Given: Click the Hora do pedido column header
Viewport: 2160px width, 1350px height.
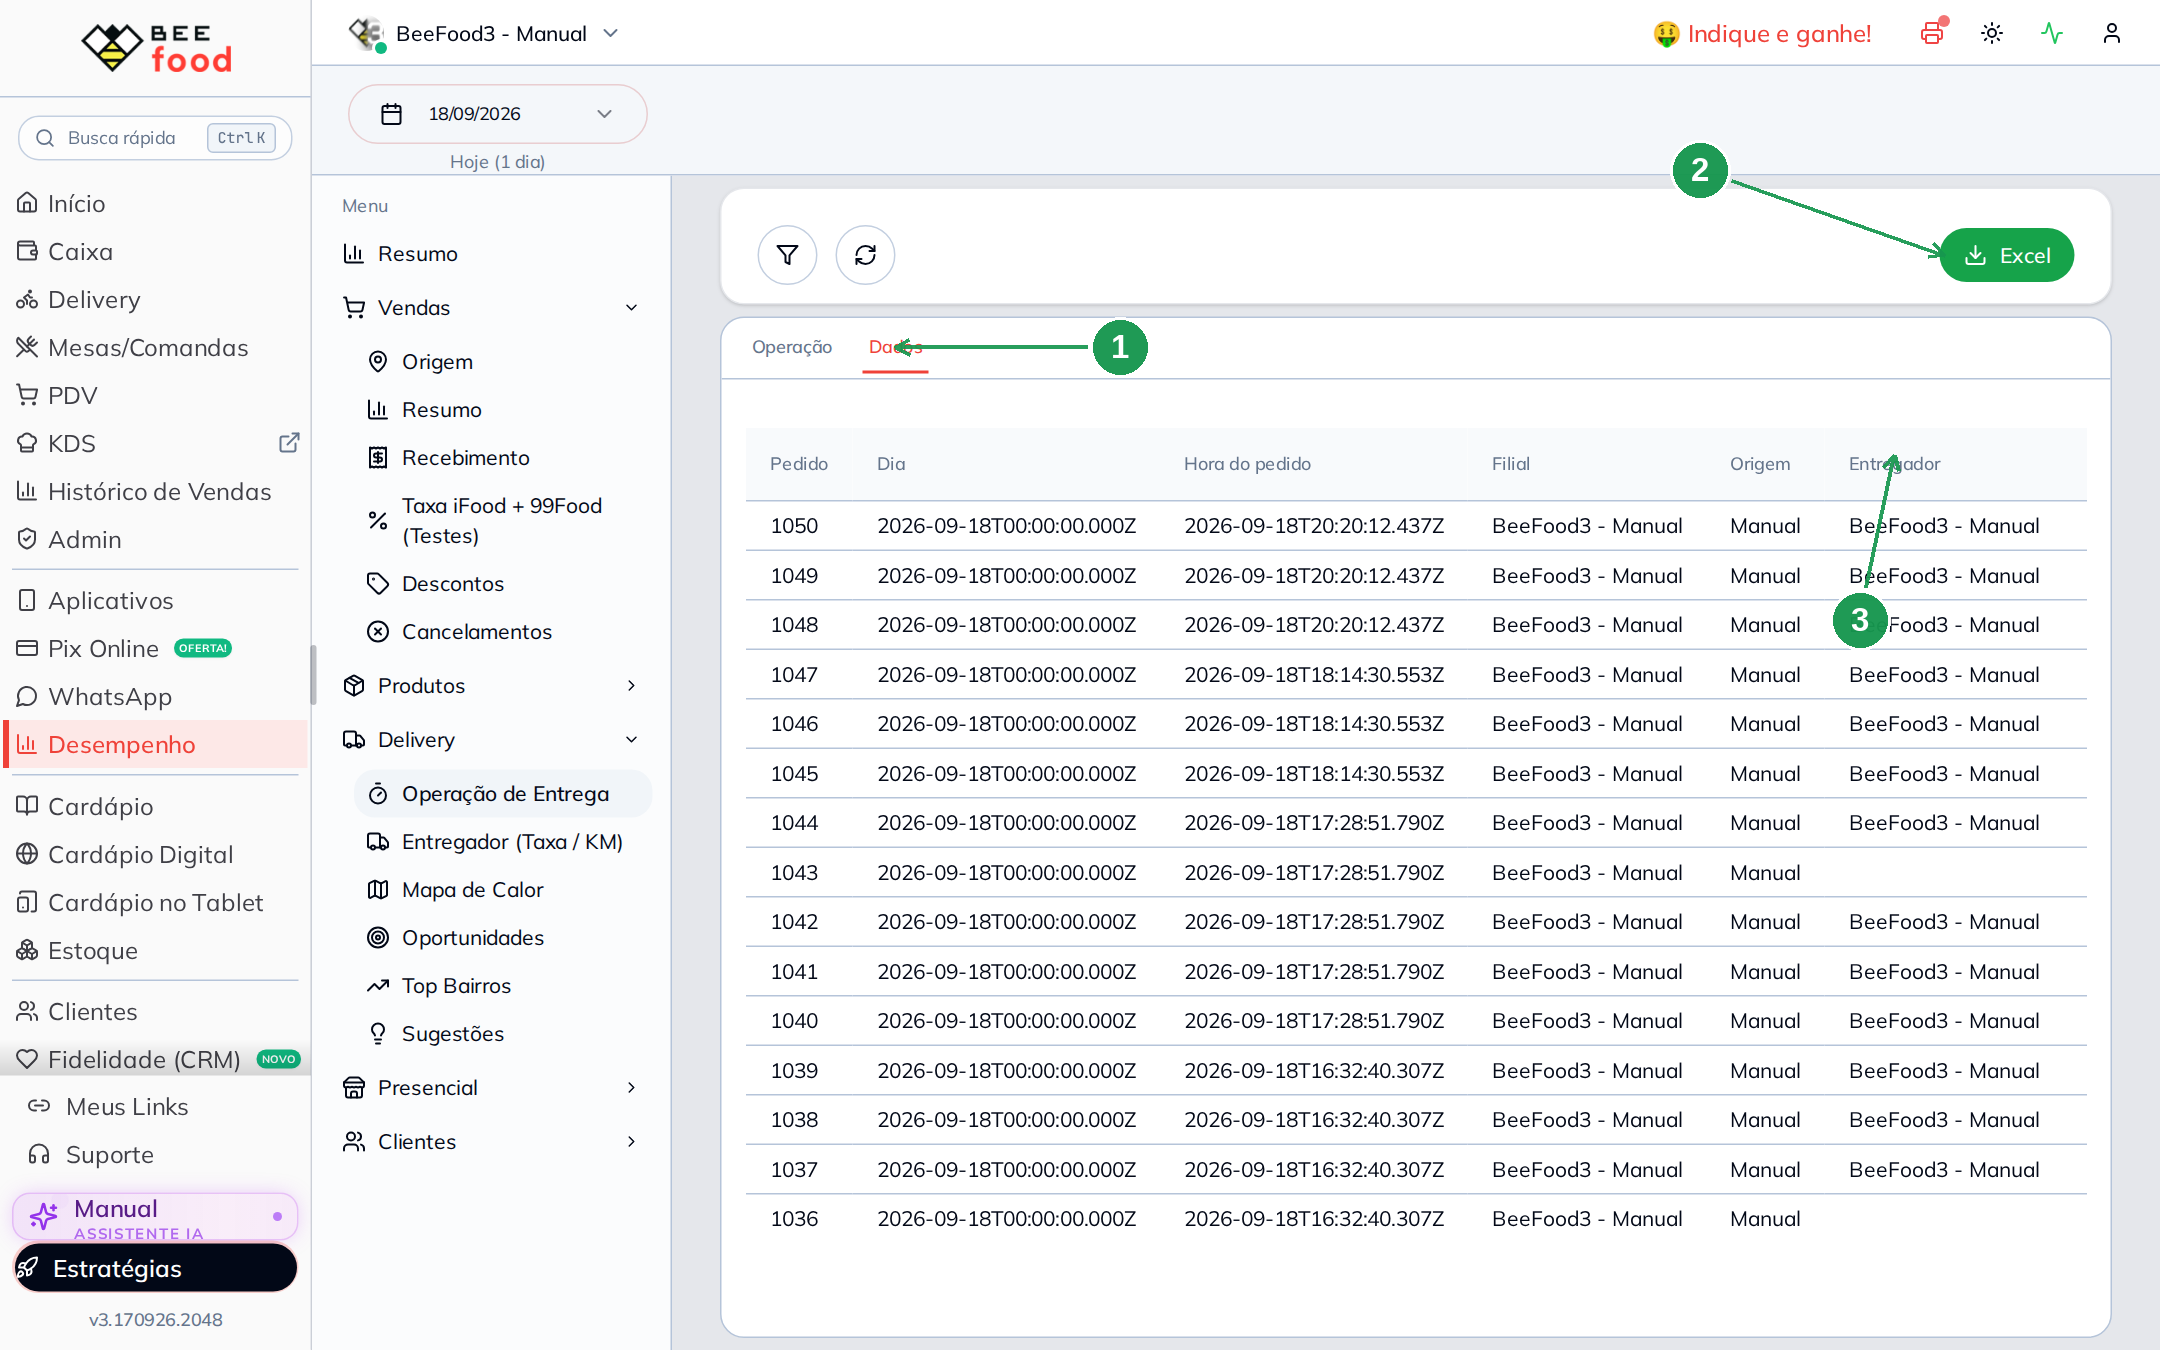Looking at the screenshot, I should click(1247, 463).
